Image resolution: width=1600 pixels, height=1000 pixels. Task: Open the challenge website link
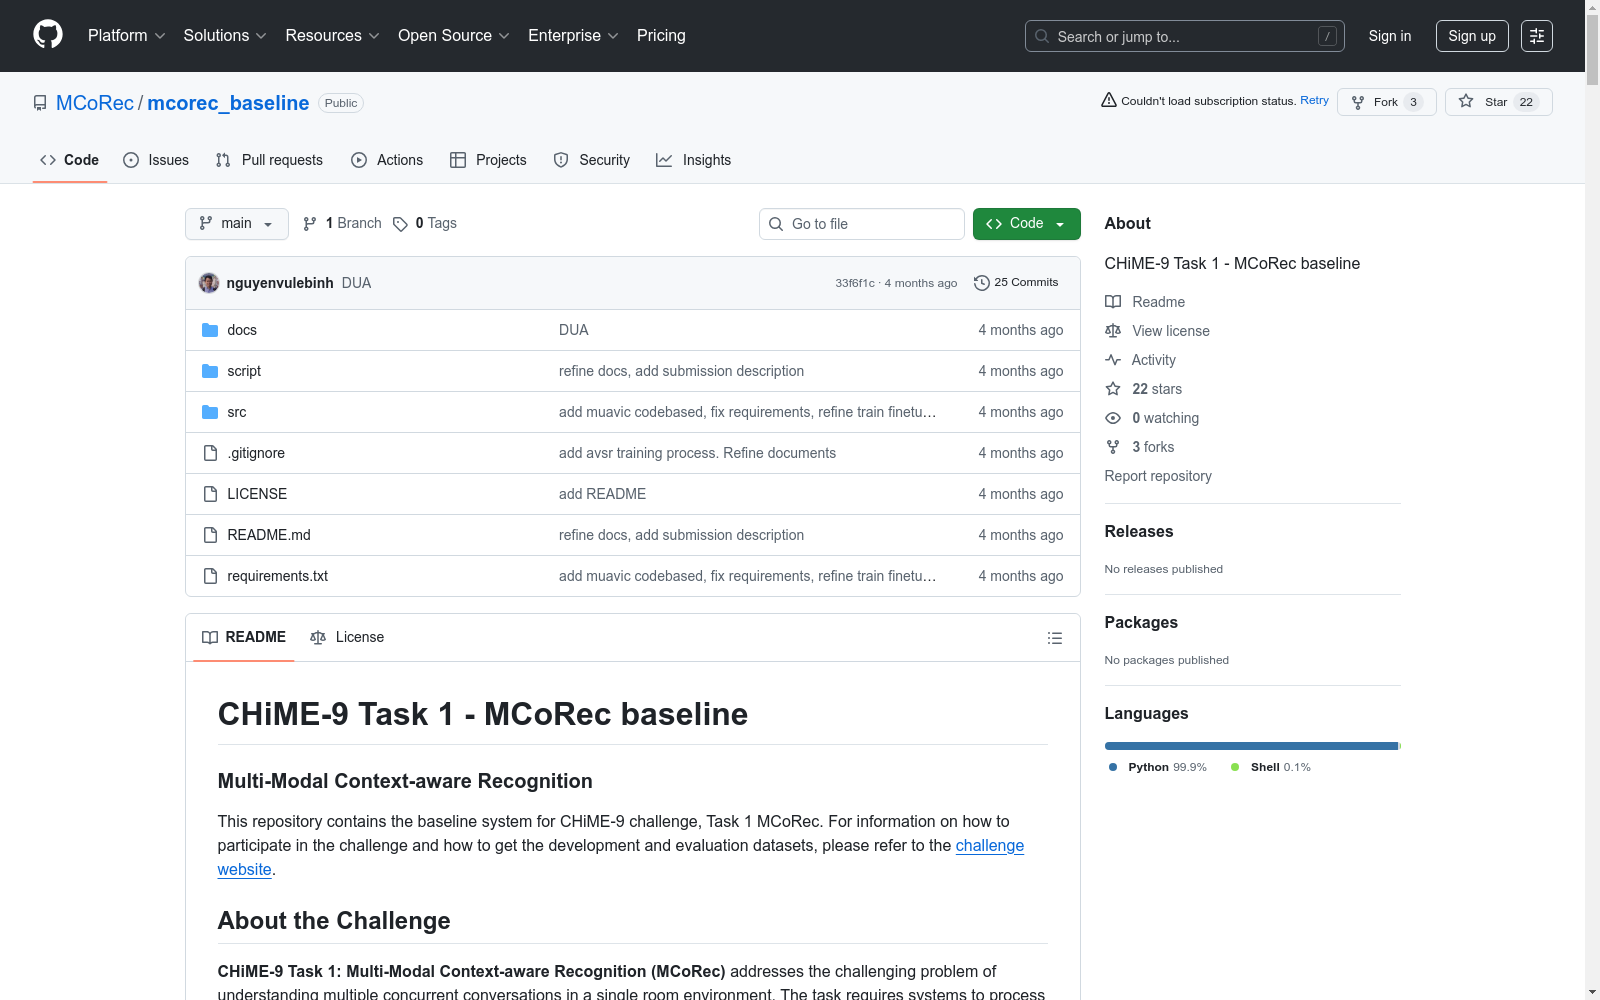(990, 845)
